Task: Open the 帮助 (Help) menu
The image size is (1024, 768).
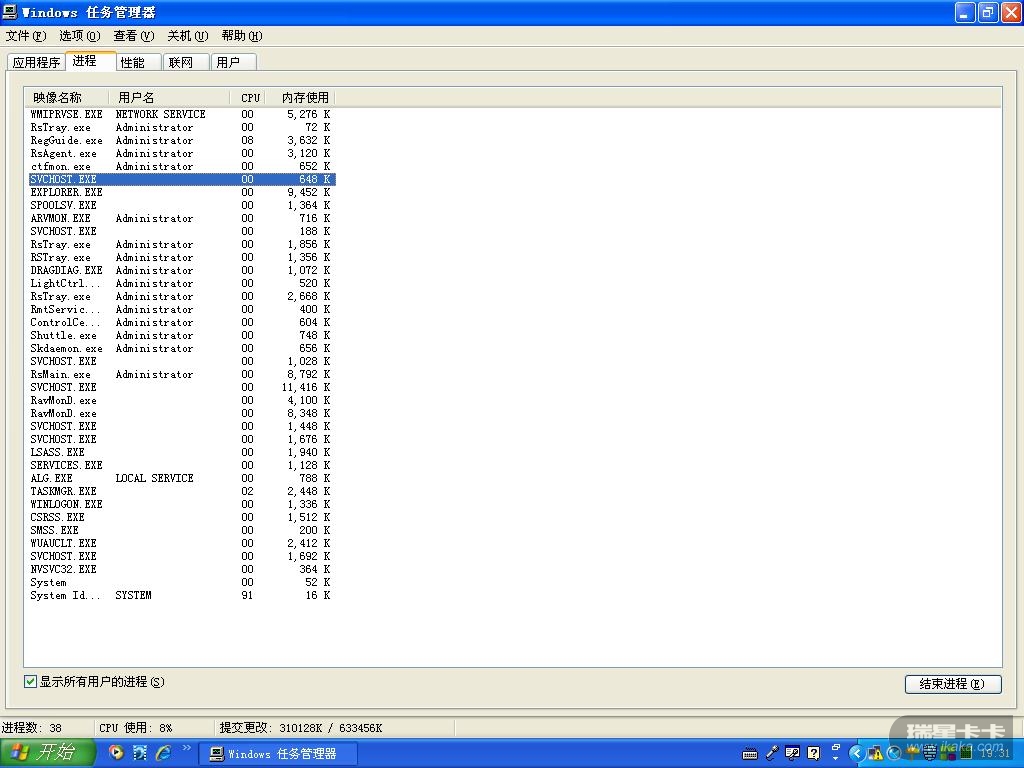Action: [x=242, y=36]
